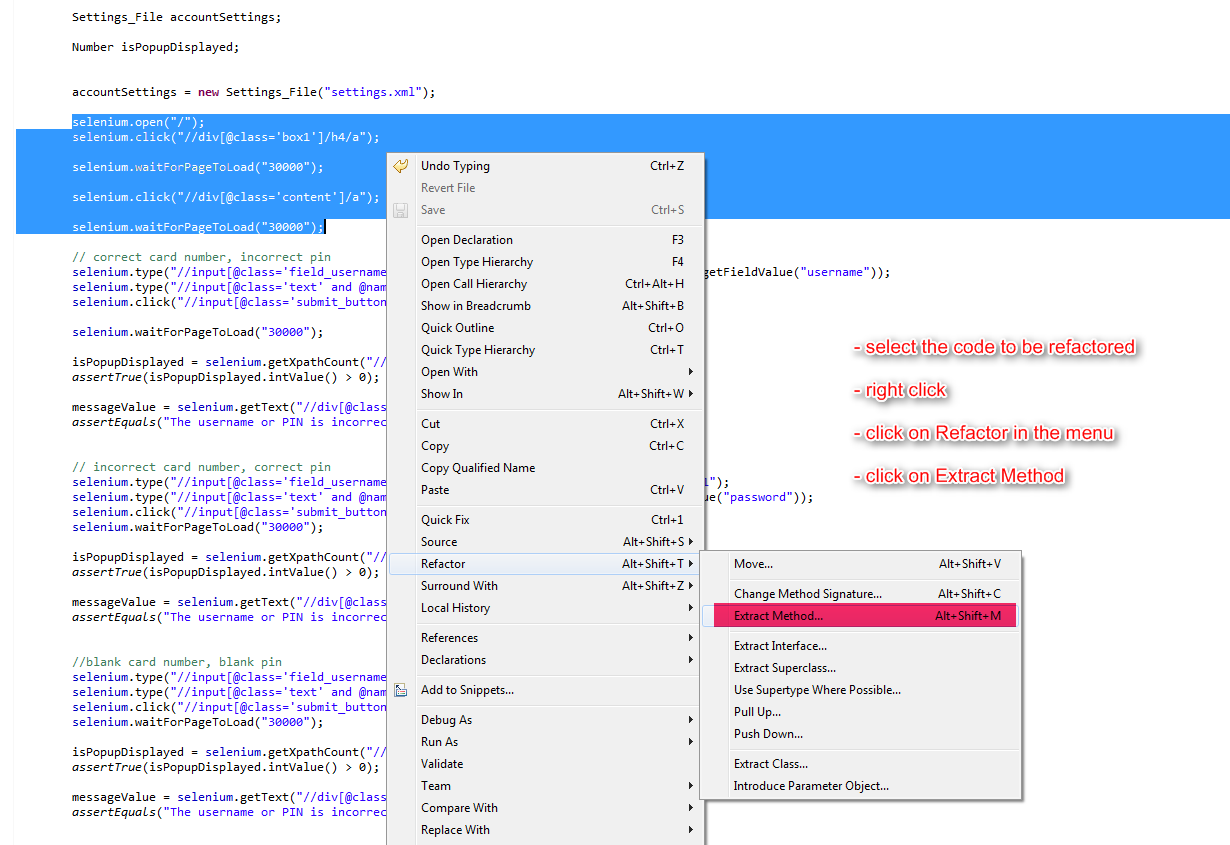Choose Revert File menu entry

pyautogui.click(x=546, y=188)
